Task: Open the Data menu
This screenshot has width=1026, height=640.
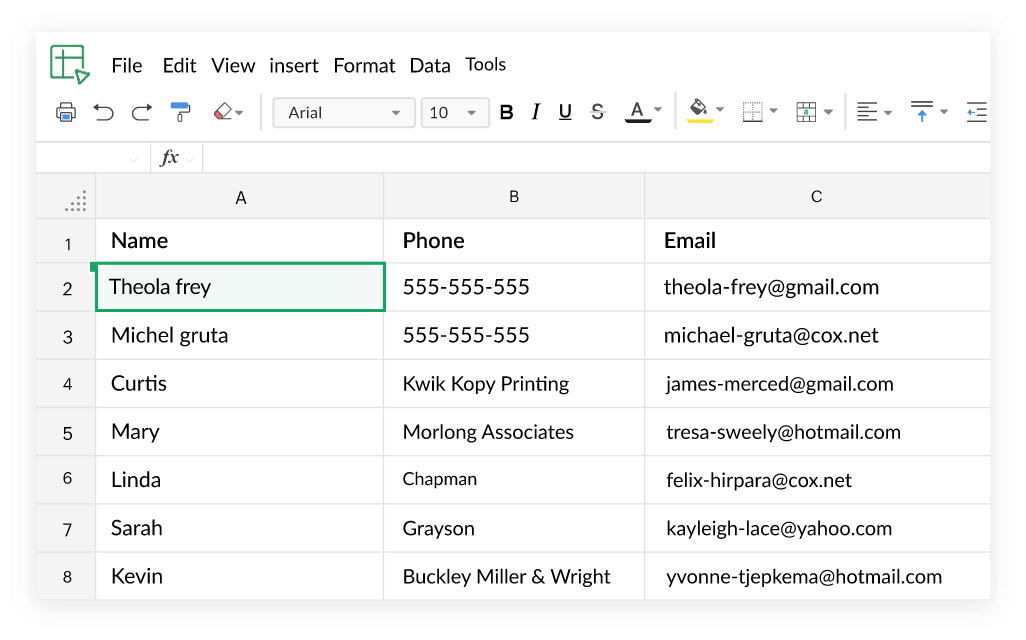Action: (x=430, y=65)
